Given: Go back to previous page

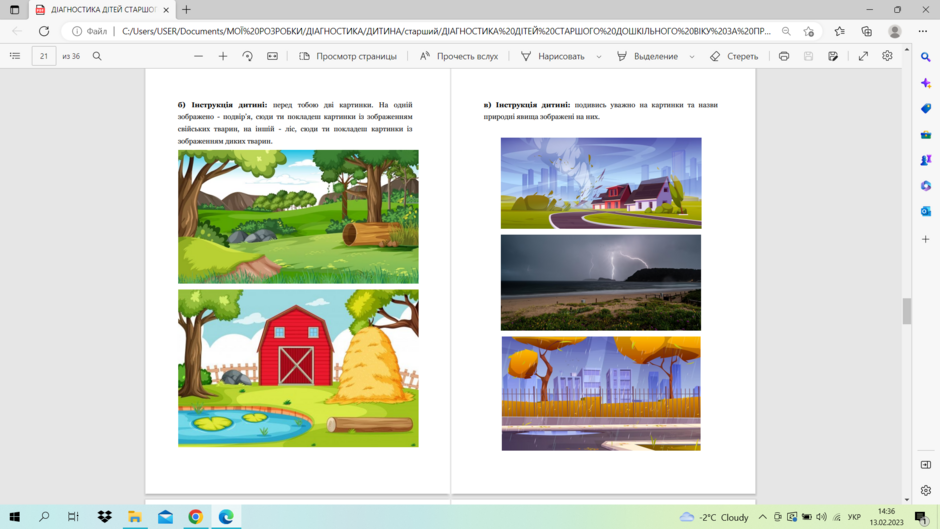Looking at the screenshot, I should point(17,31).
